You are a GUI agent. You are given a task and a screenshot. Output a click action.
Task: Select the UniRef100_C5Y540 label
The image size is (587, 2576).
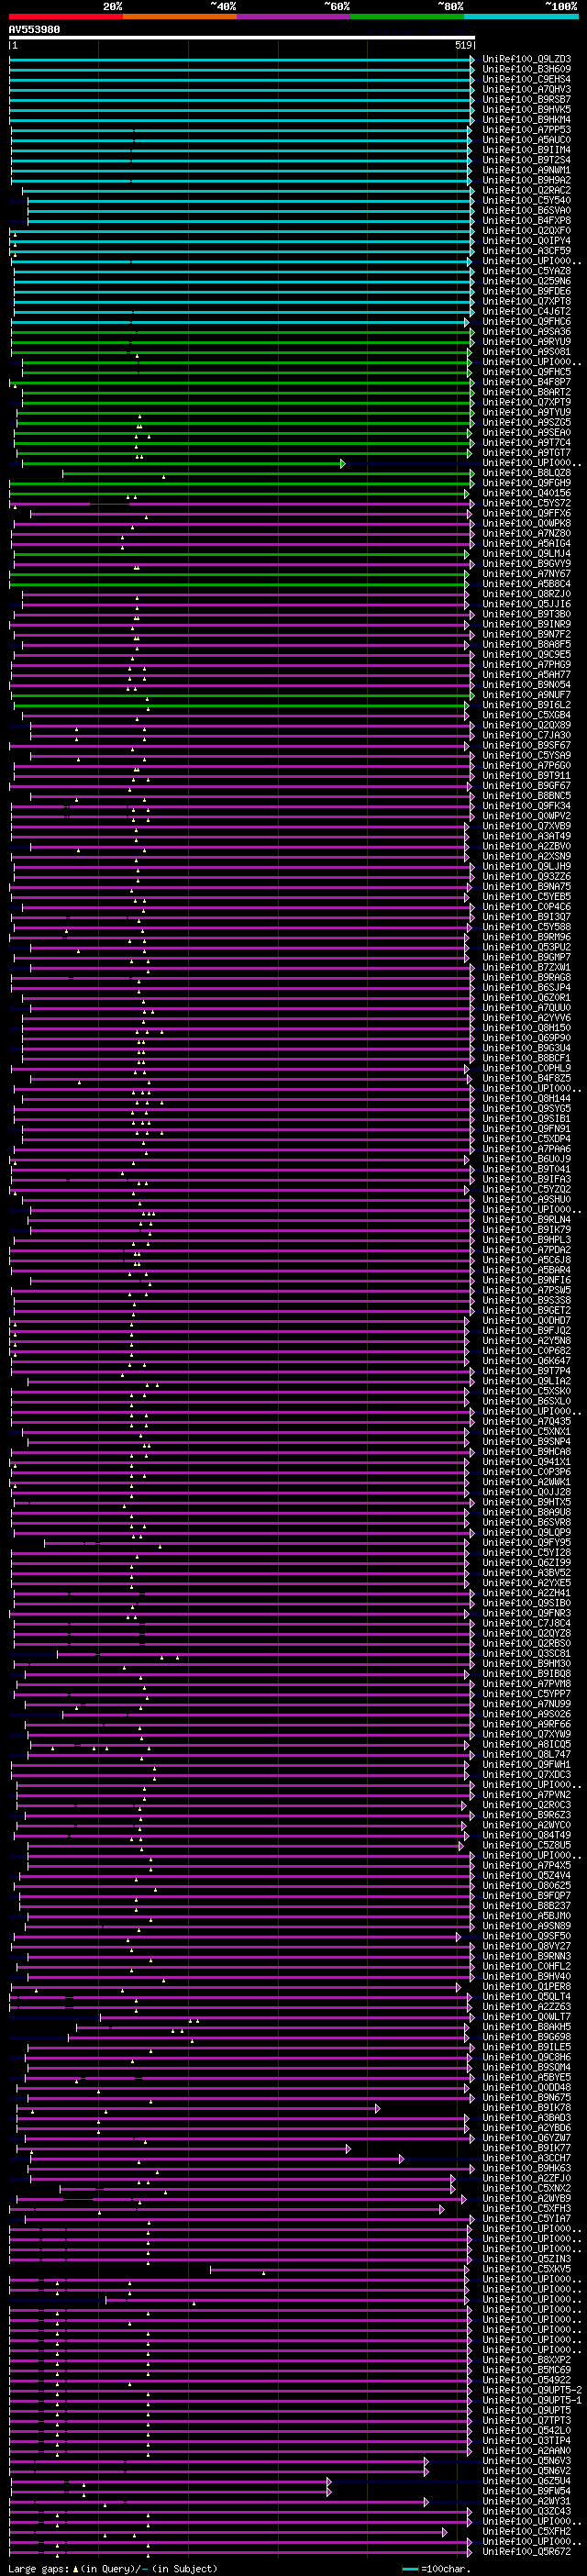pos(527,201)
